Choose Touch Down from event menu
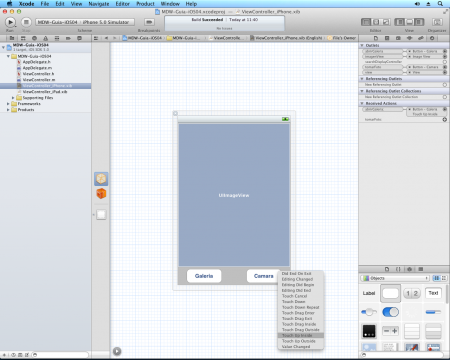Viewport: 450px width, 360px height. click(x=301, y=301)
